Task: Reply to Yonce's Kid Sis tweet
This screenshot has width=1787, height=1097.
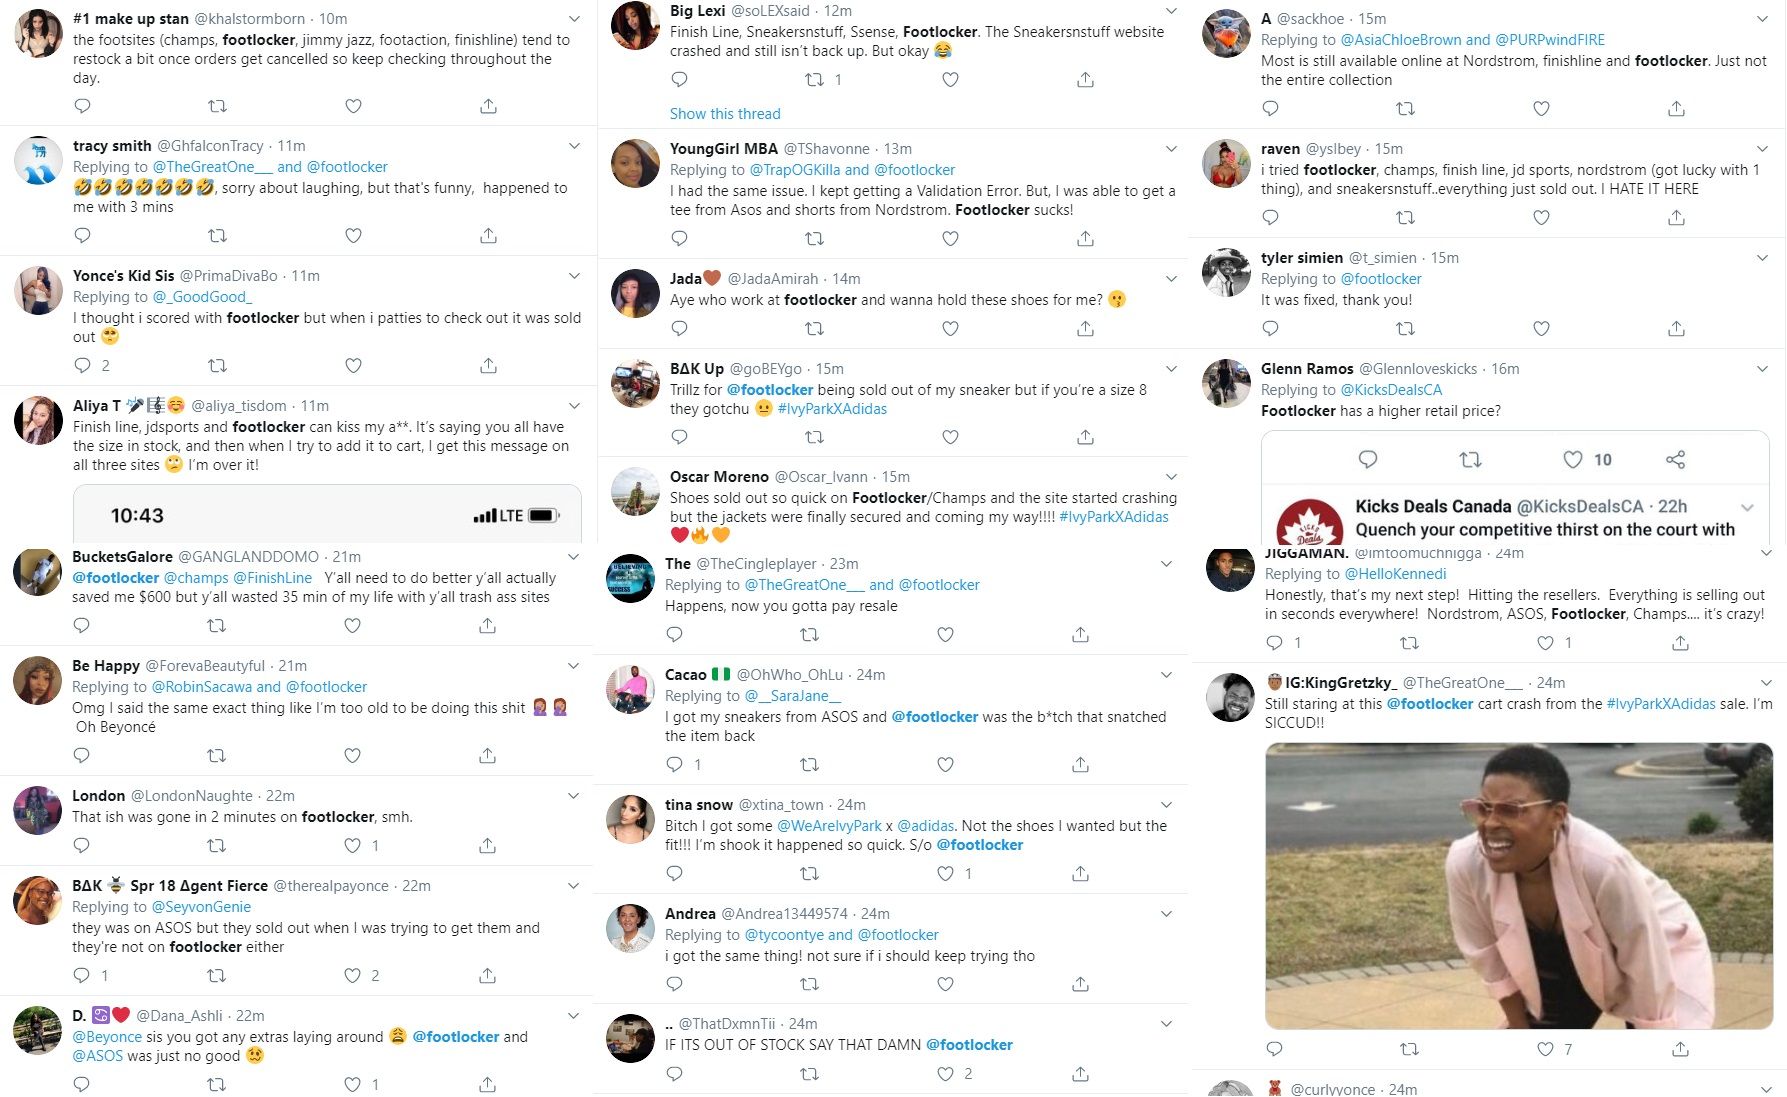Action: click(82, 366)
